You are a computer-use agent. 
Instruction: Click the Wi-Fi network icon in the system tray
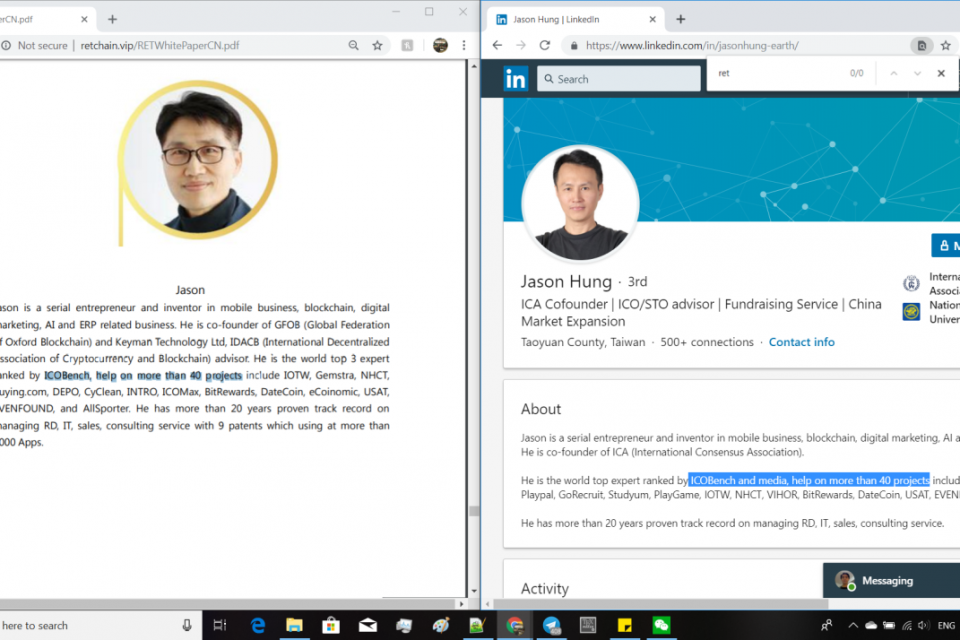pyautogui.click(x=907, y=625)
